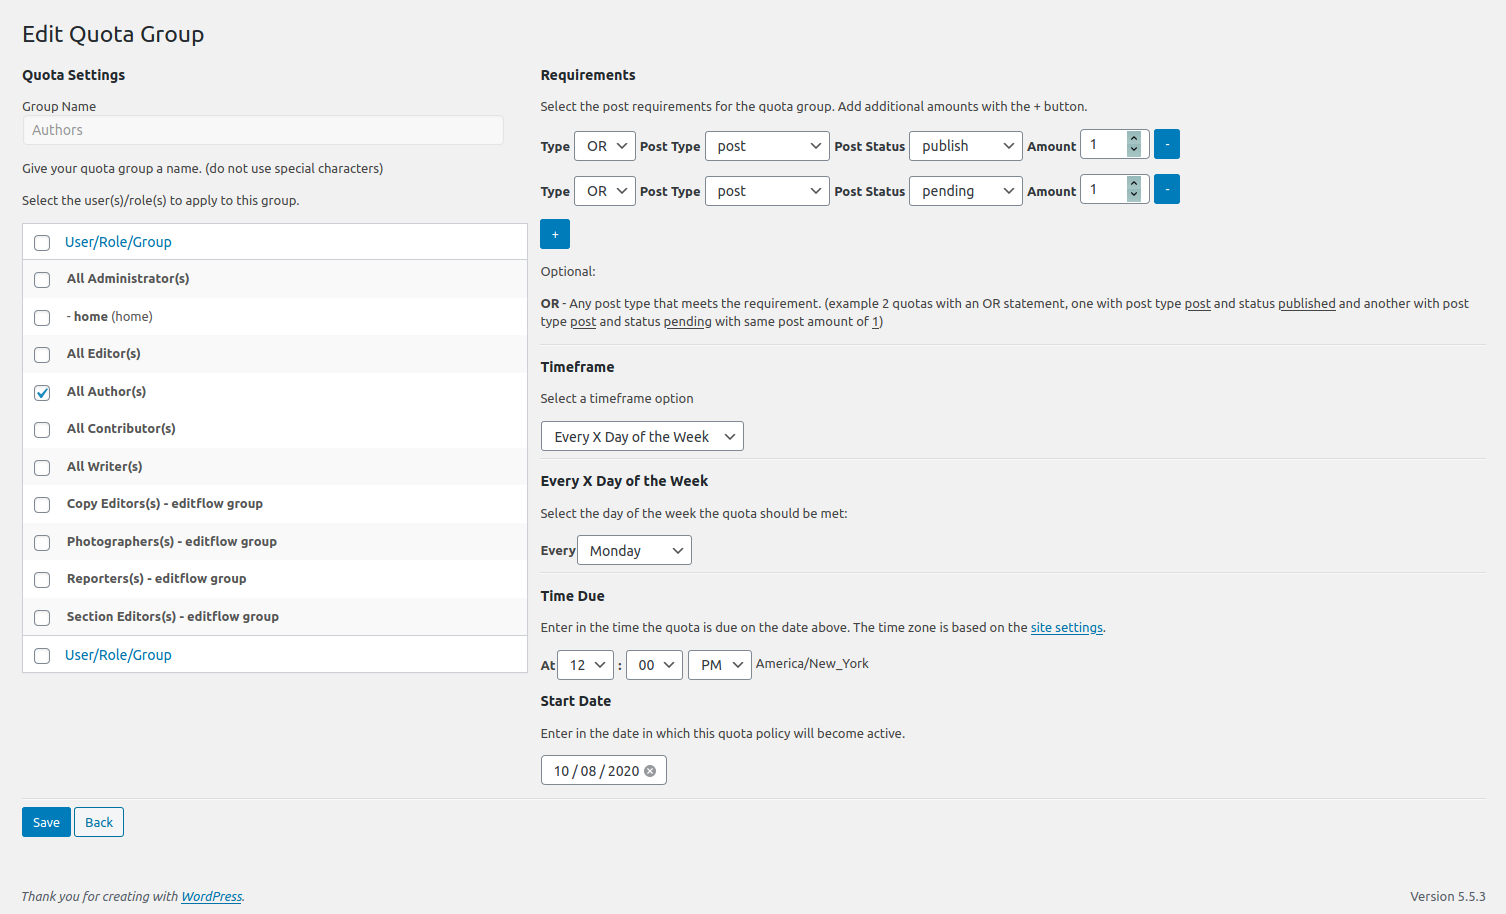Clear the start date with the x icon
Image resolution: width=1506 pixels, height=914 pixels.
tap(650, 771)
